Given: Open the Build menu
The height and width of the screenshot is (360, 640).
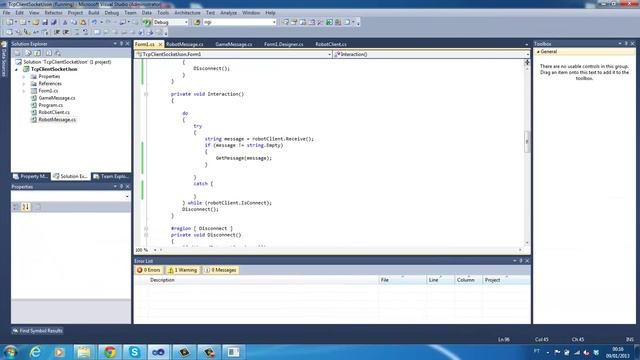Looking at the screenshot, I should (x=93, y=13).
